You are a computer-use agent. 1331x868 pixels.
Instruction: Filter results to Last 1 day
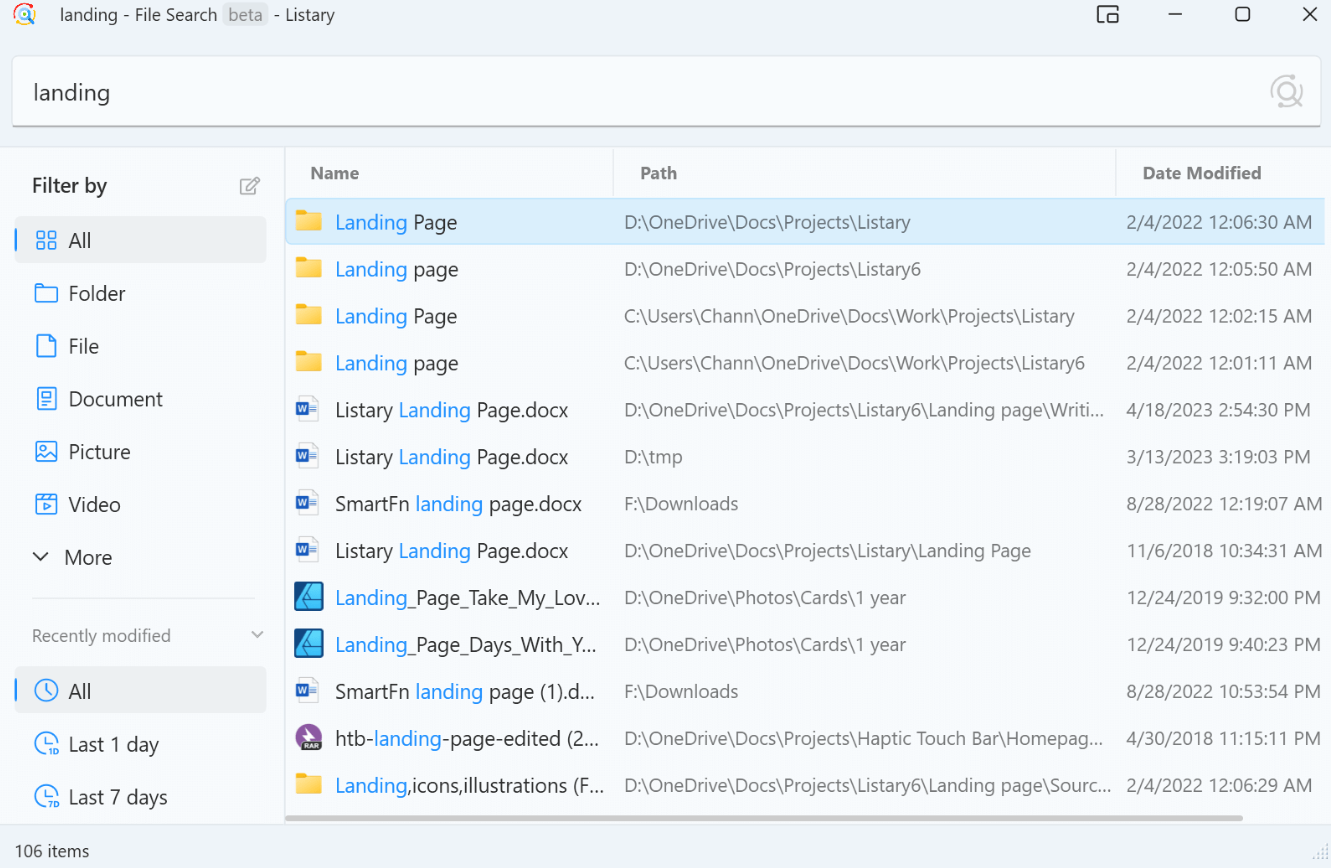[x=140, y=744]
